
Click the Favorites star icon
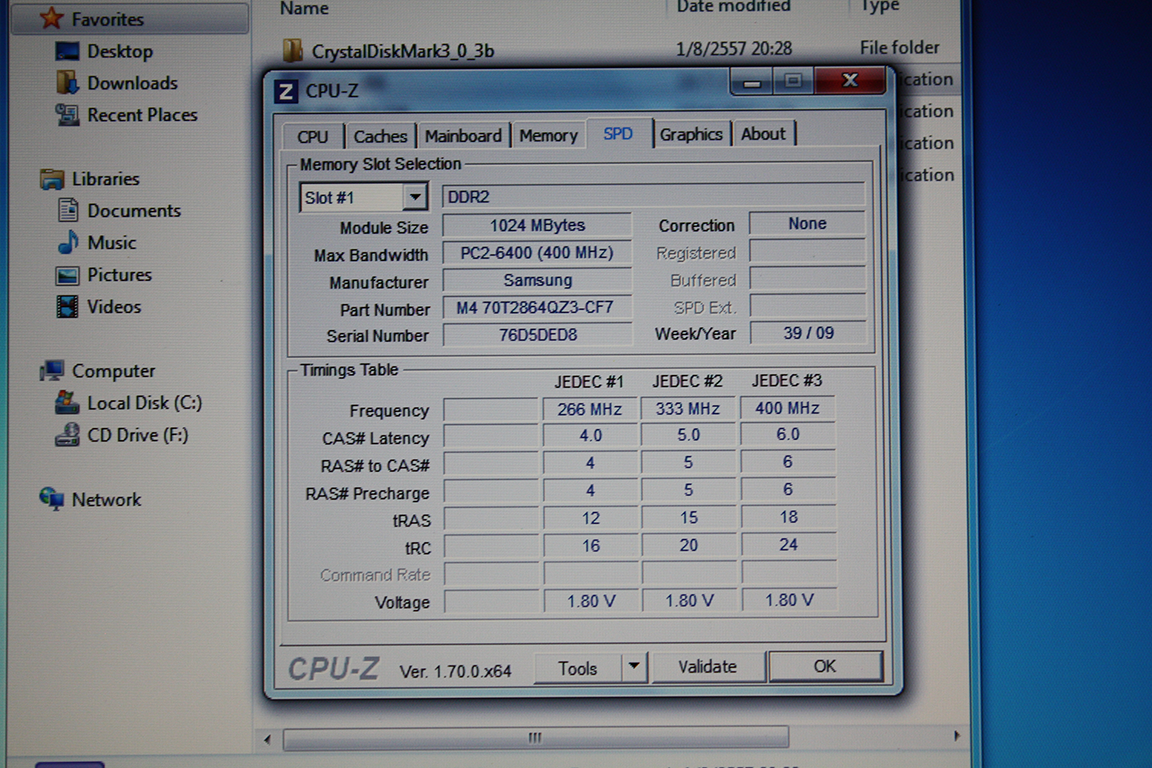pyautogui.click(x=51, y=18)
